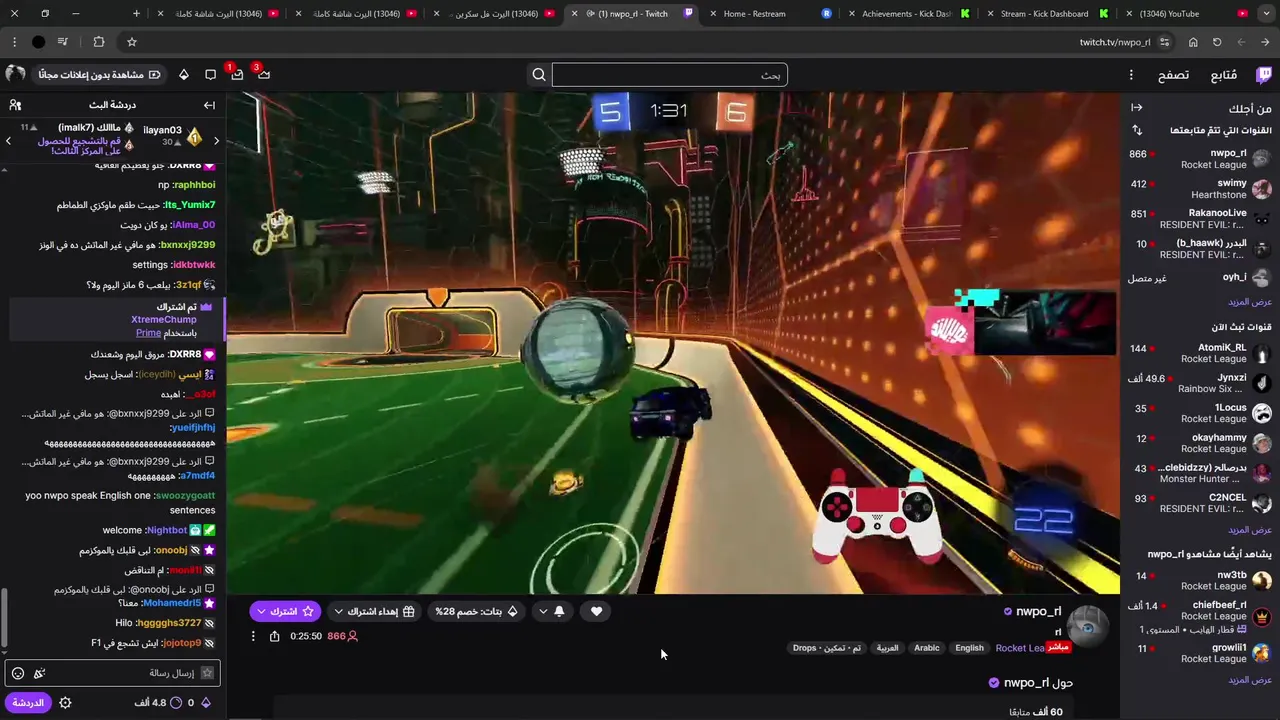The image size is (1280, 720).
Task: Click the sort followed channels icon
Action: tap(1136, 130)
